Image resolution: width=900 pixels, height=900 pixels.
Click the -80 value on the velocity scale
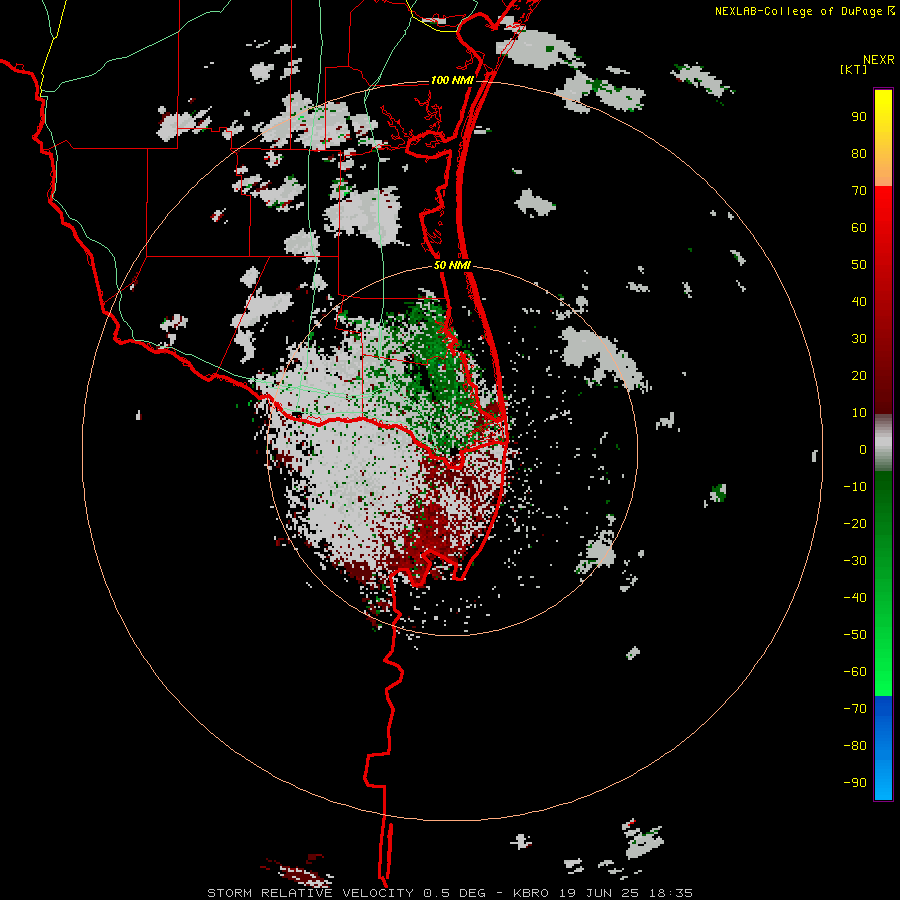click(855, 746)
